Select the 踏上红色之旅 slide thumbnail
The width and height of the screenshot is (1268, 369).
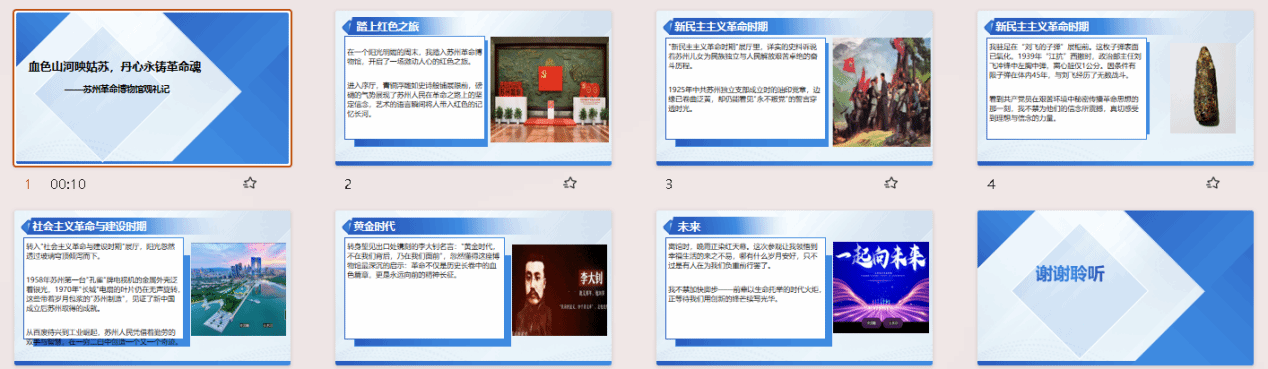click(474, 88)
